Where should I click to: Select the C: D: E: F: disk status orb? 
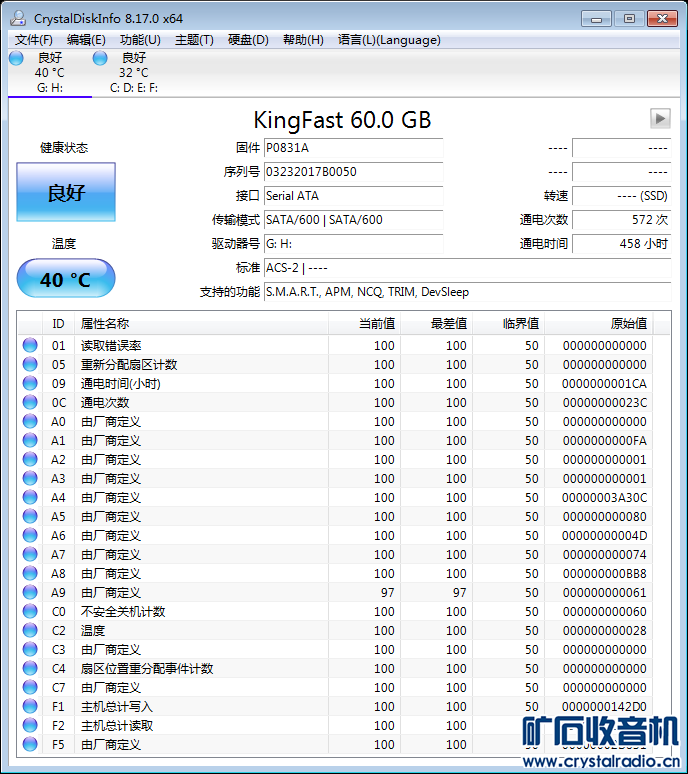pyautogui.click(x=100, y=58)
